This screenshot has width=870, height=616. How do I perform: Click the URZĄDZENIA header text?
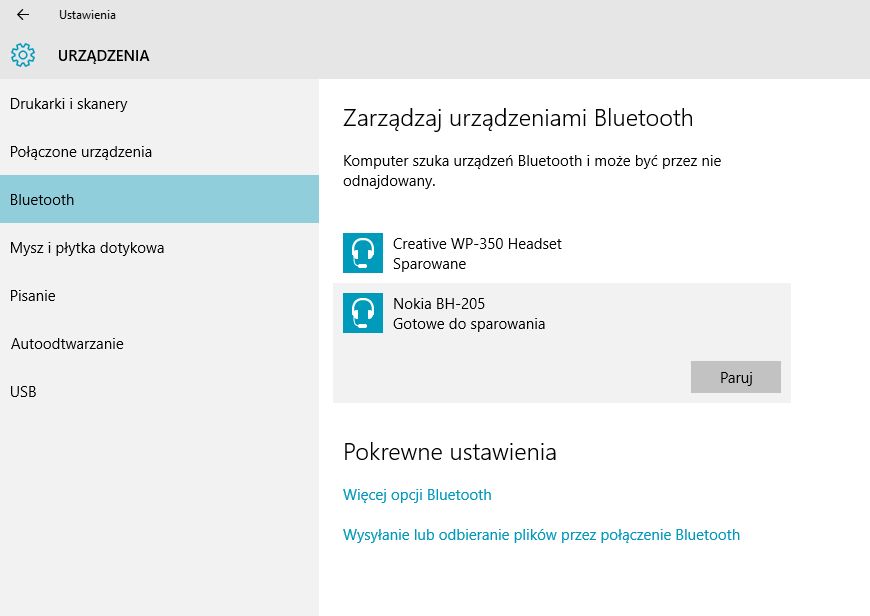click(x=104, y=56)
